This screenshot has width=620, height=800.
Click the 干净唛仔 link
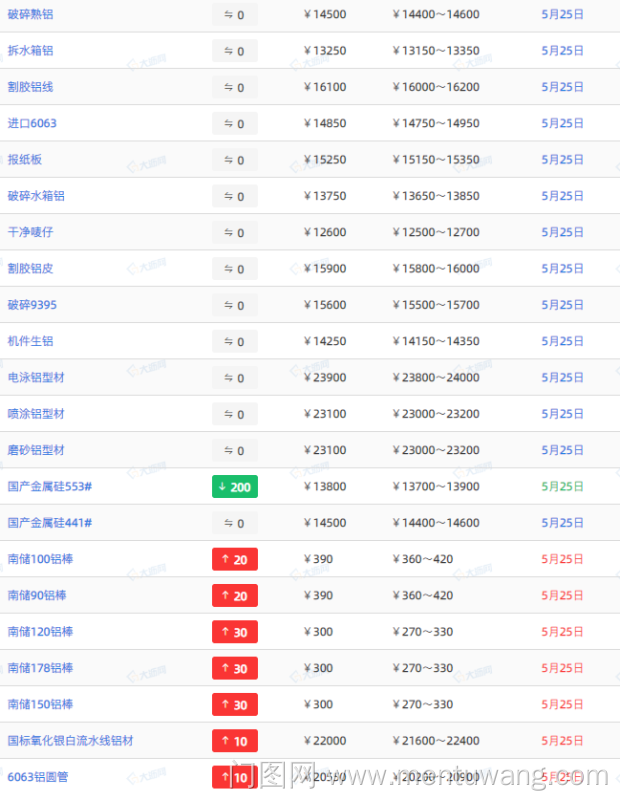[30, 232]
